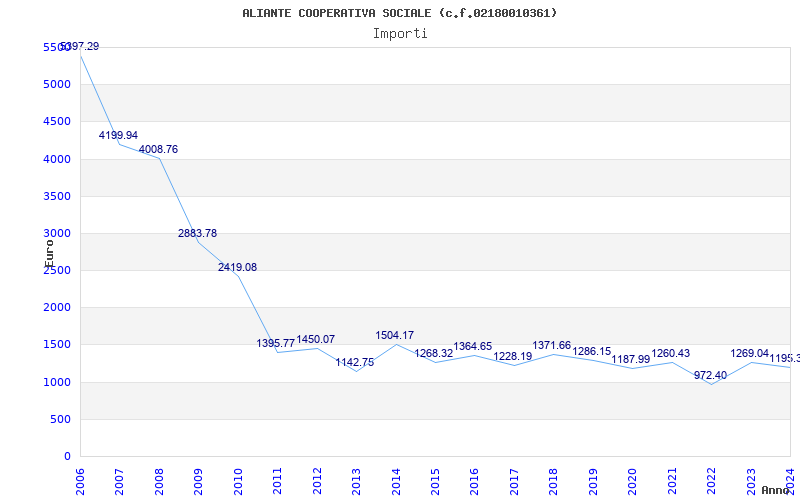800x500 pixels.
Task: Click the 2022 year tick label
Action: click(x=711, y=481)
